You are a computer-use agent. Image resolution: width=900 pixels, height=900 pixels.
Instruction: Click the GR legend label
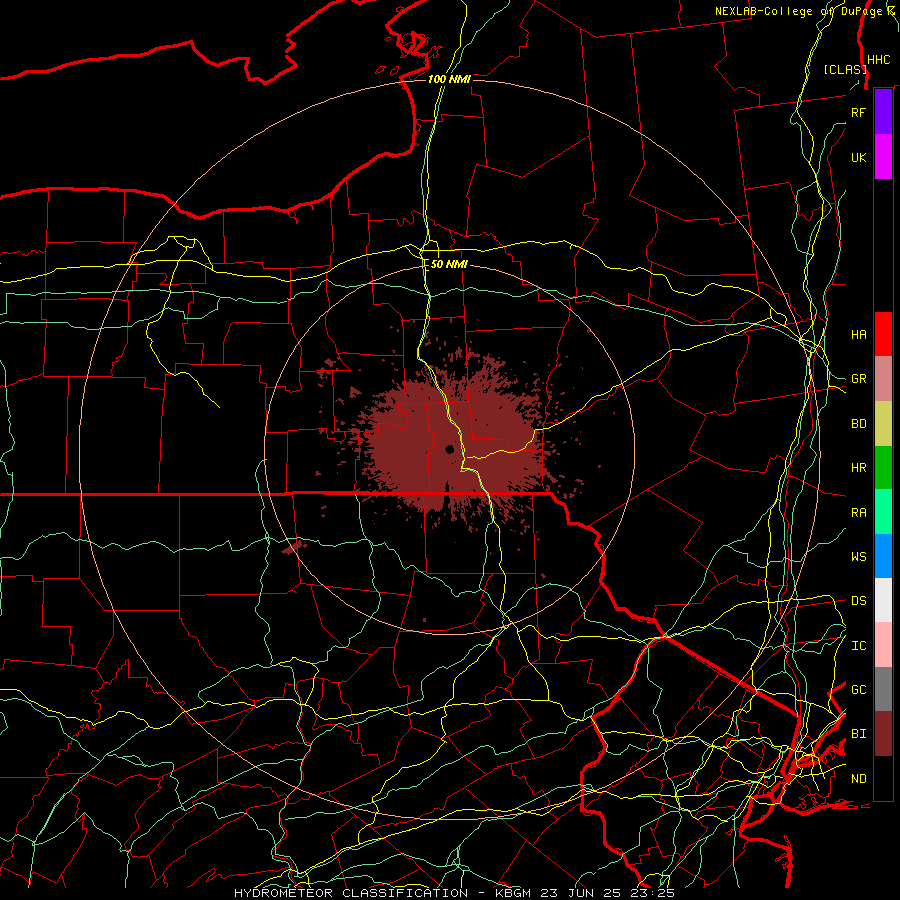point(858,379)
